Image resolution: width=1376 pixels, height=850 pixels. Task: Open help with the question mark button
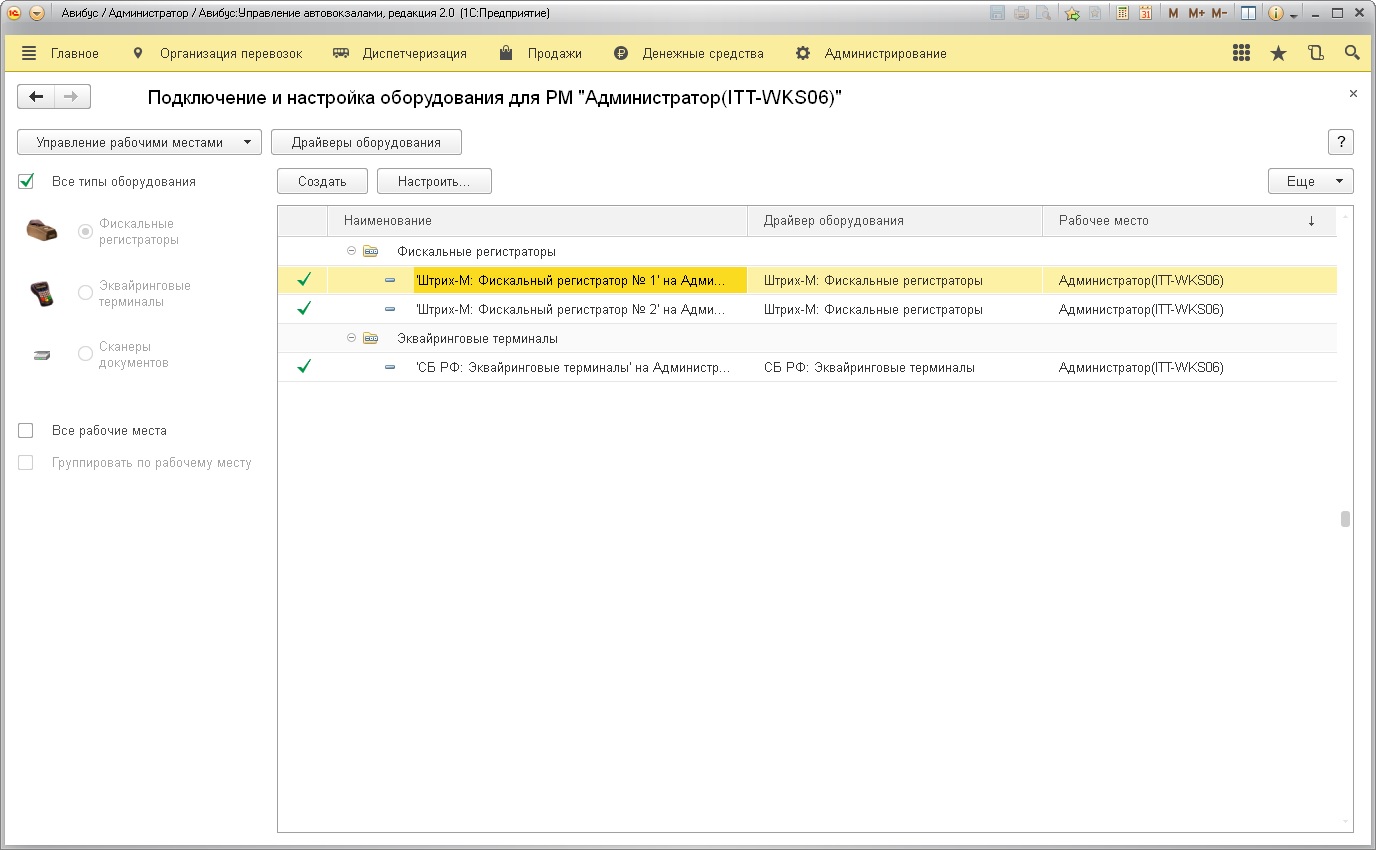1340,142
